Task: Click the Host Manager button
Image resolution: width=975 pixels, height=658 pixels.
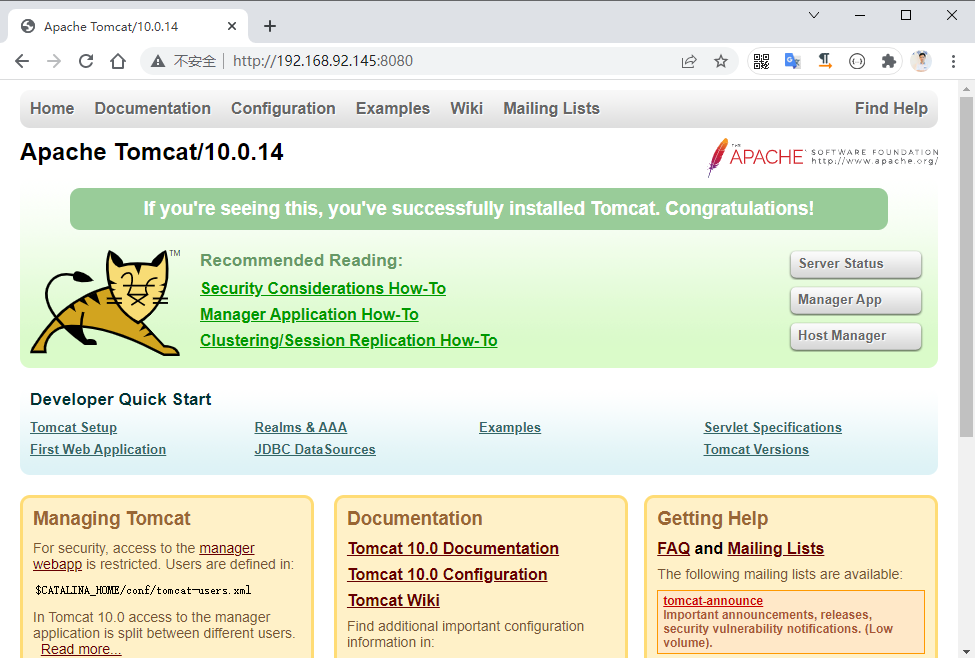Action: 856,336
